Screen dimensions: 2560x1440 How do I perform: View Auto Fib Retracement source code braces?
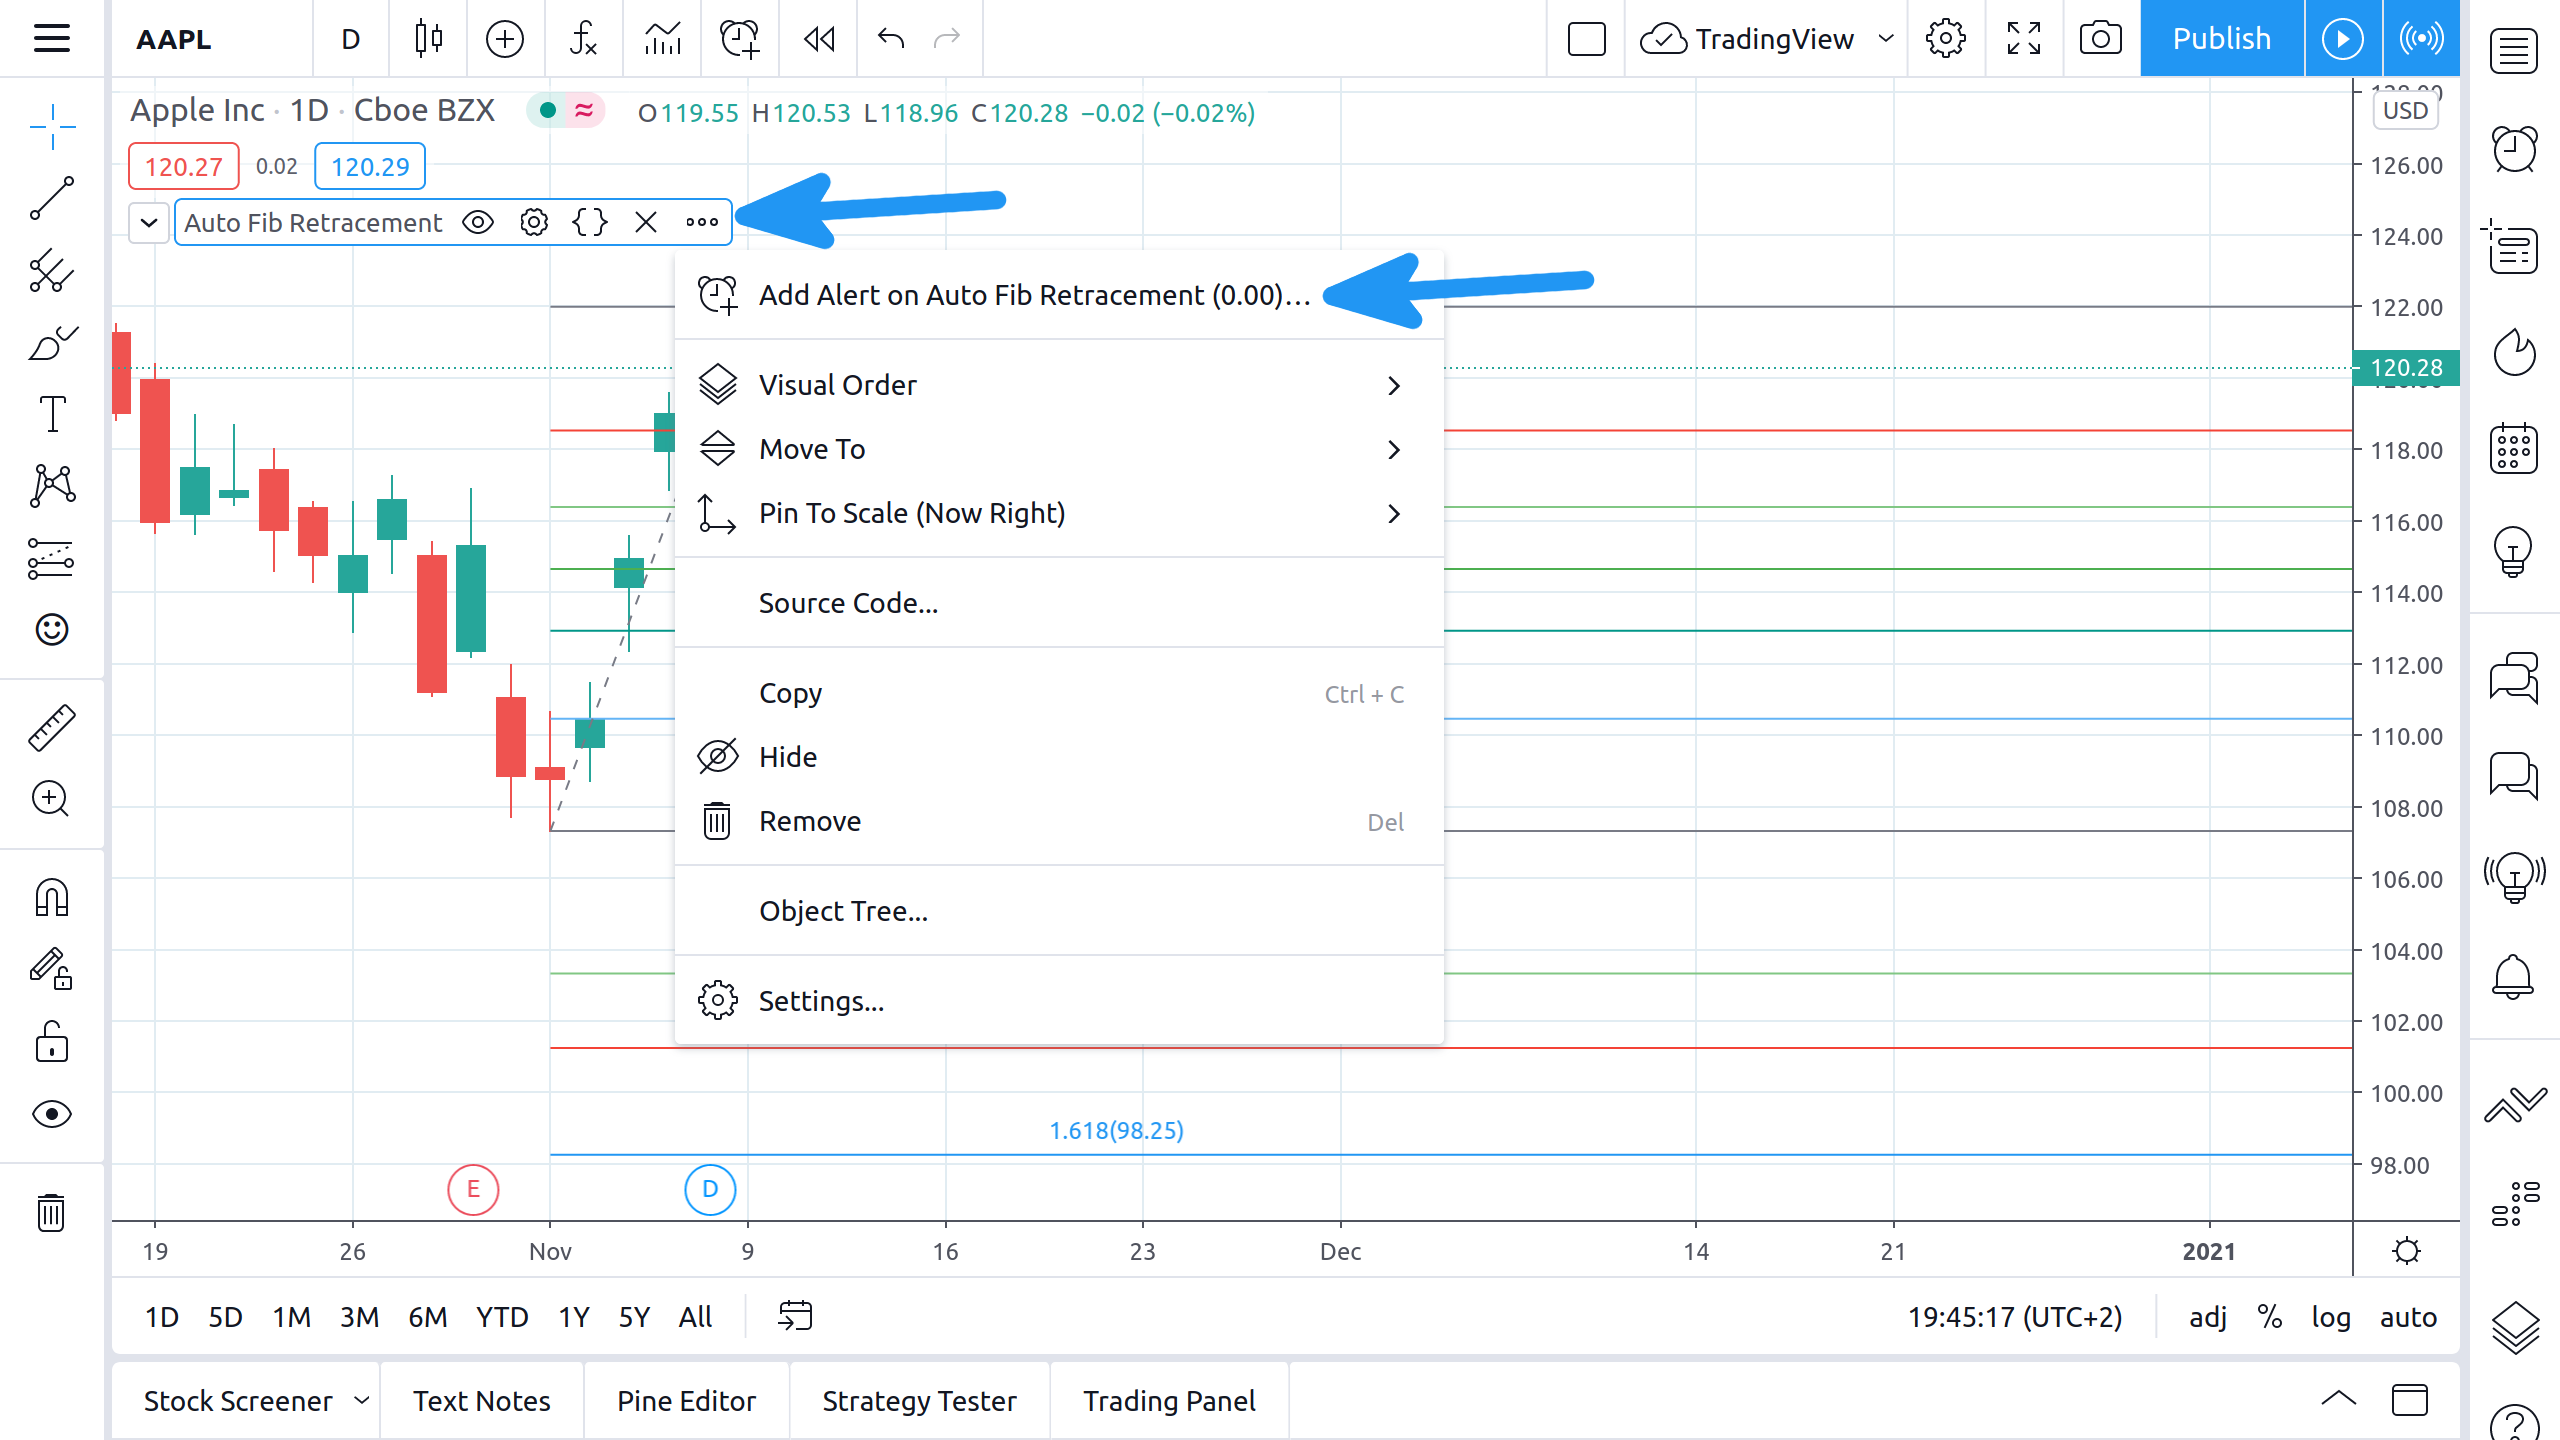(590, 222)
